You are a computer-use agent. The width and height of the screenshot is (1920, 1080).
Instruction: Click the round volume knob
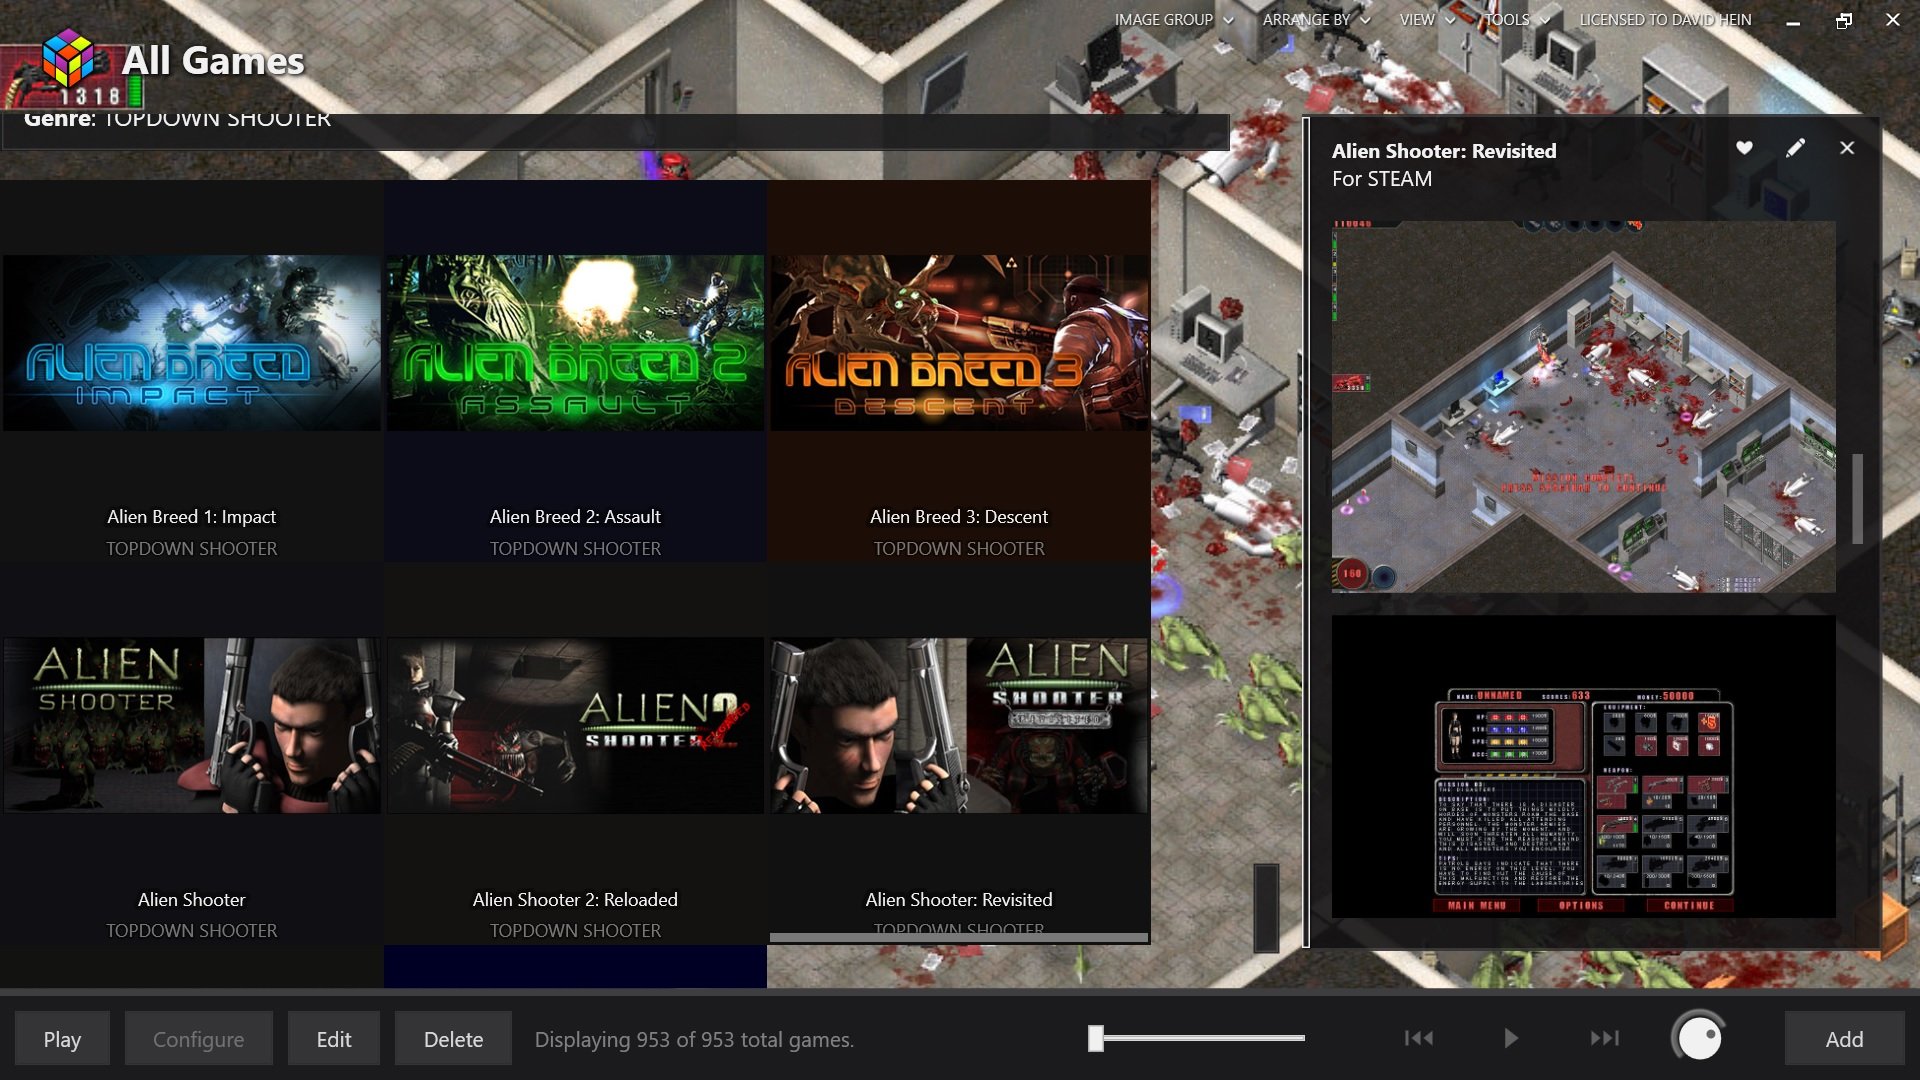coord(1699,1038)
